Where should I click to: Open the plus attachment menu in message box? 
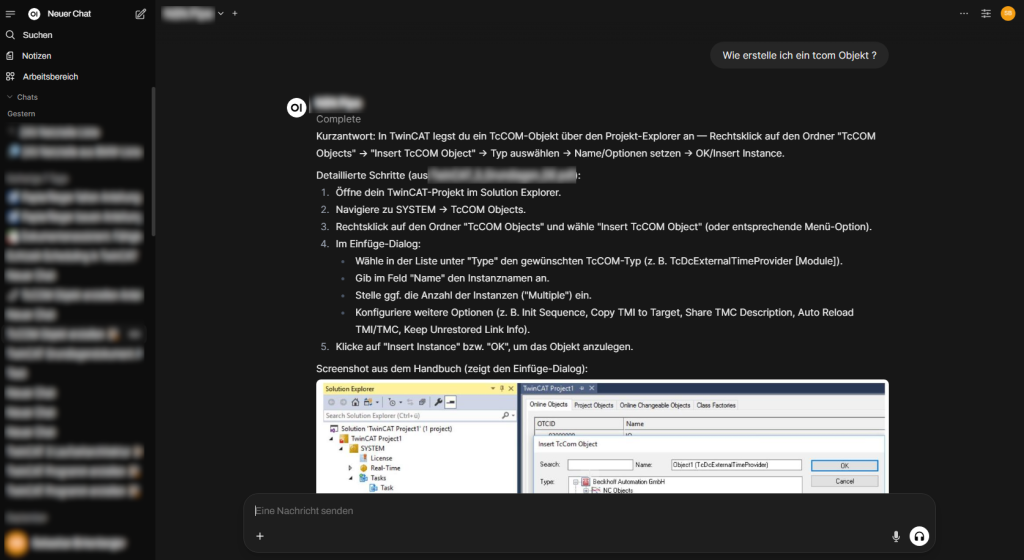click(x=260, y=536)
